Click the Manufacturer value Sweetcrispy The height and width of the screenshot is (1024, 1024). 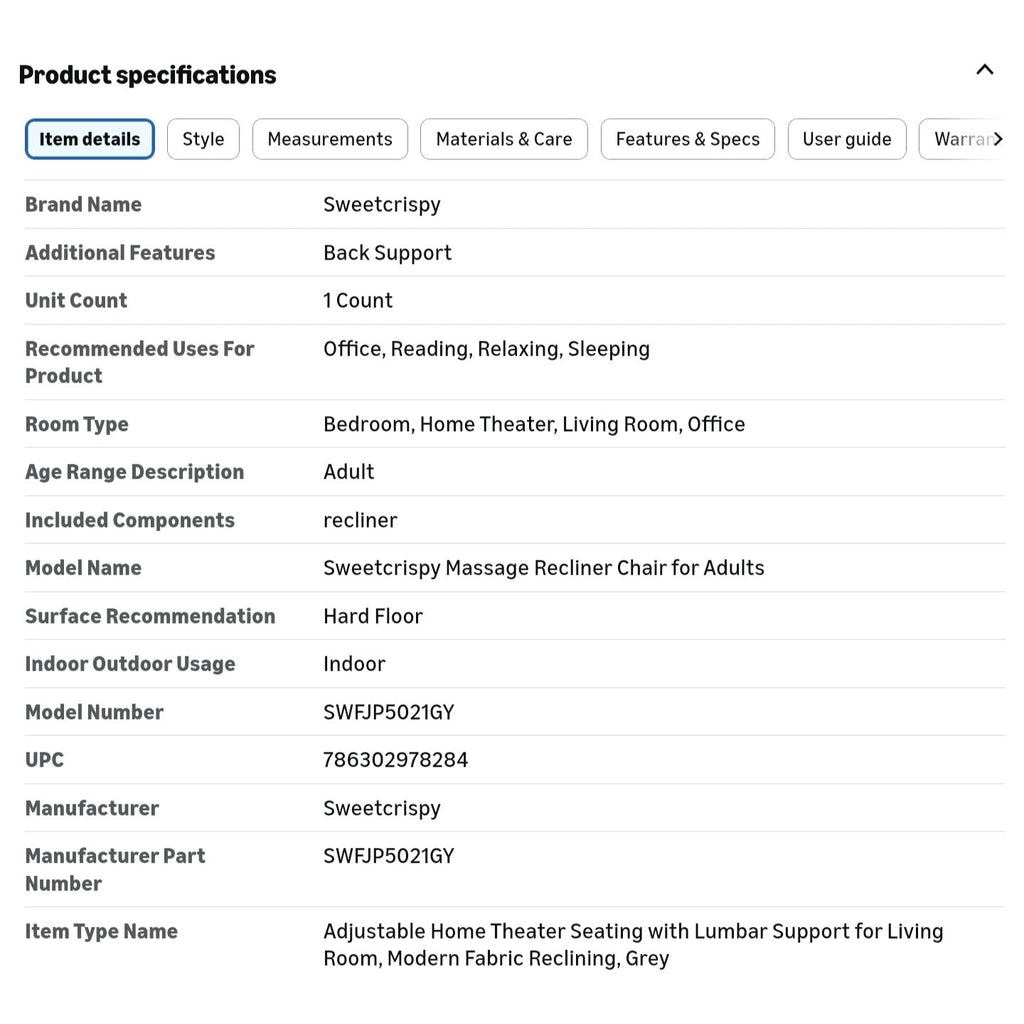[x=382, y=808]
